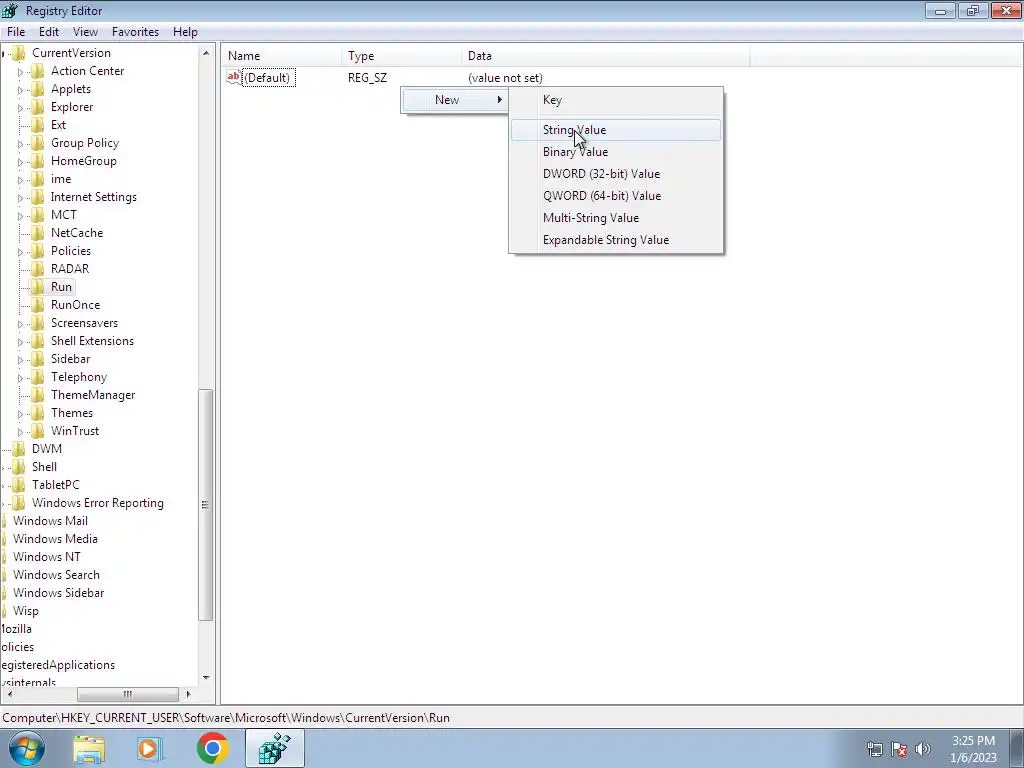
Task: Click the ThemeManager folder icon
Action: [x=39, y=395]
